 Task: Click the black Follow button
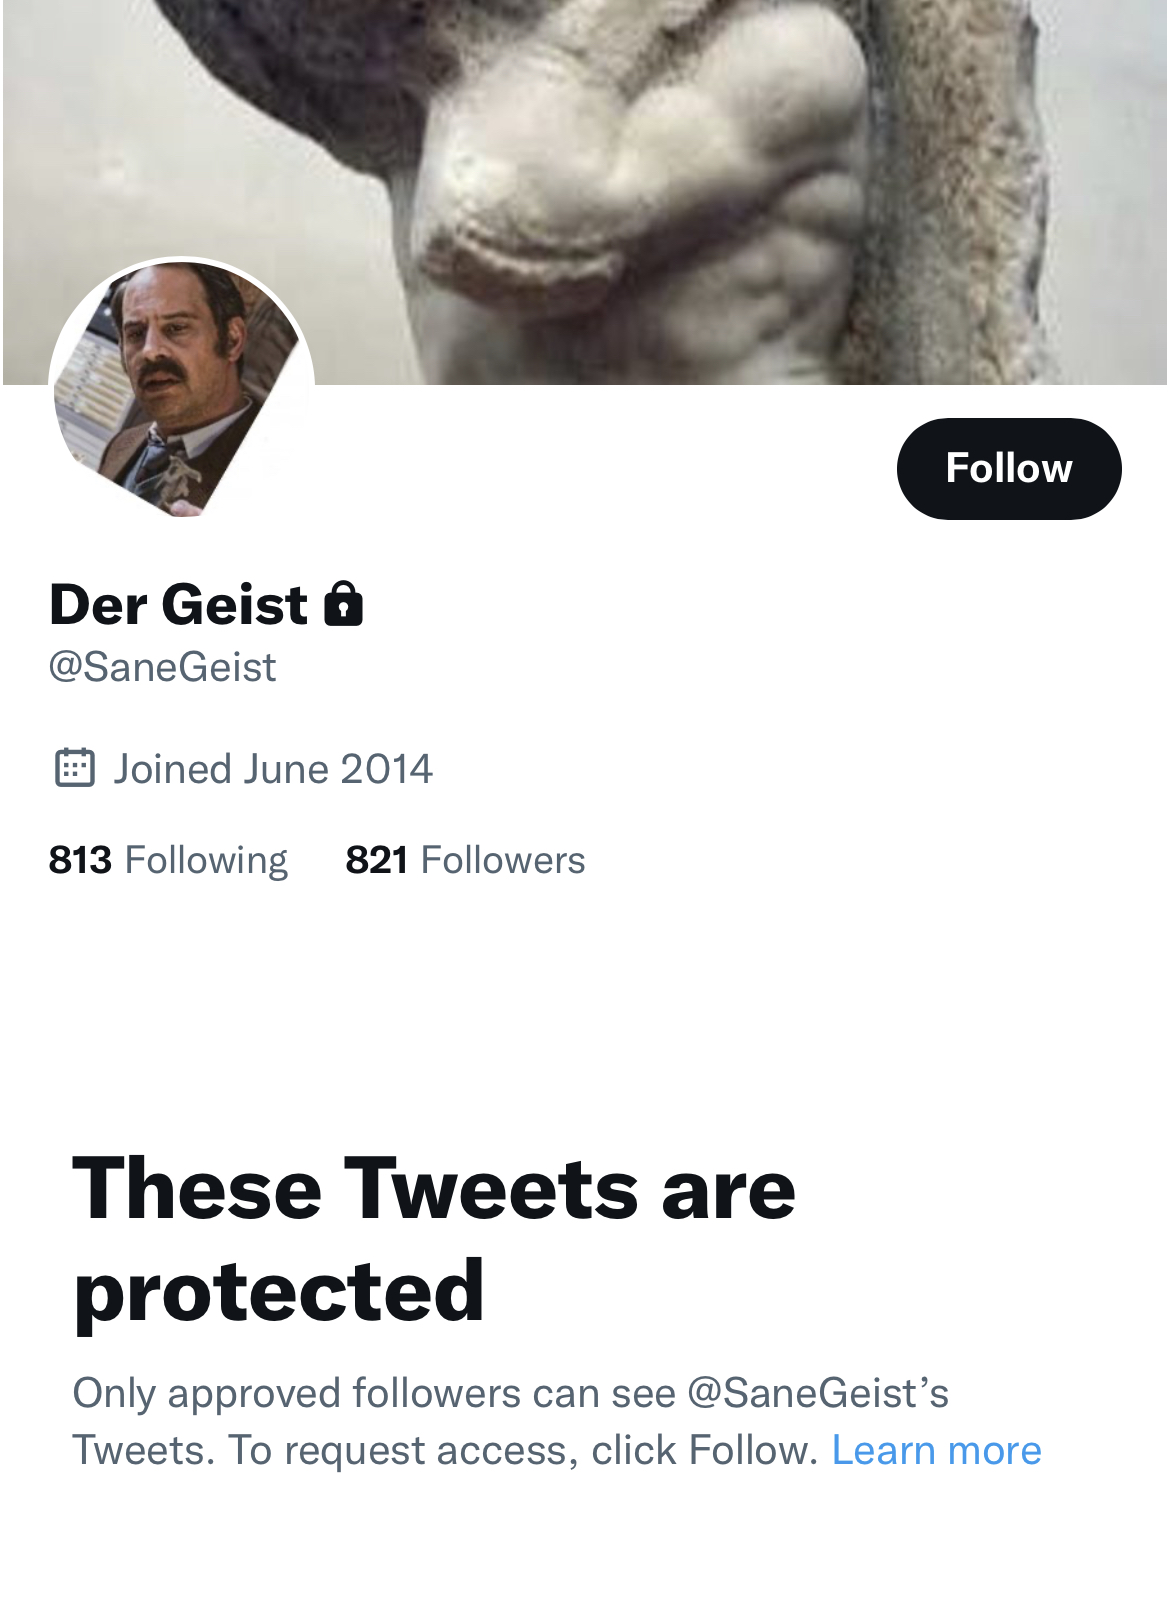(x=1008, y=468)
